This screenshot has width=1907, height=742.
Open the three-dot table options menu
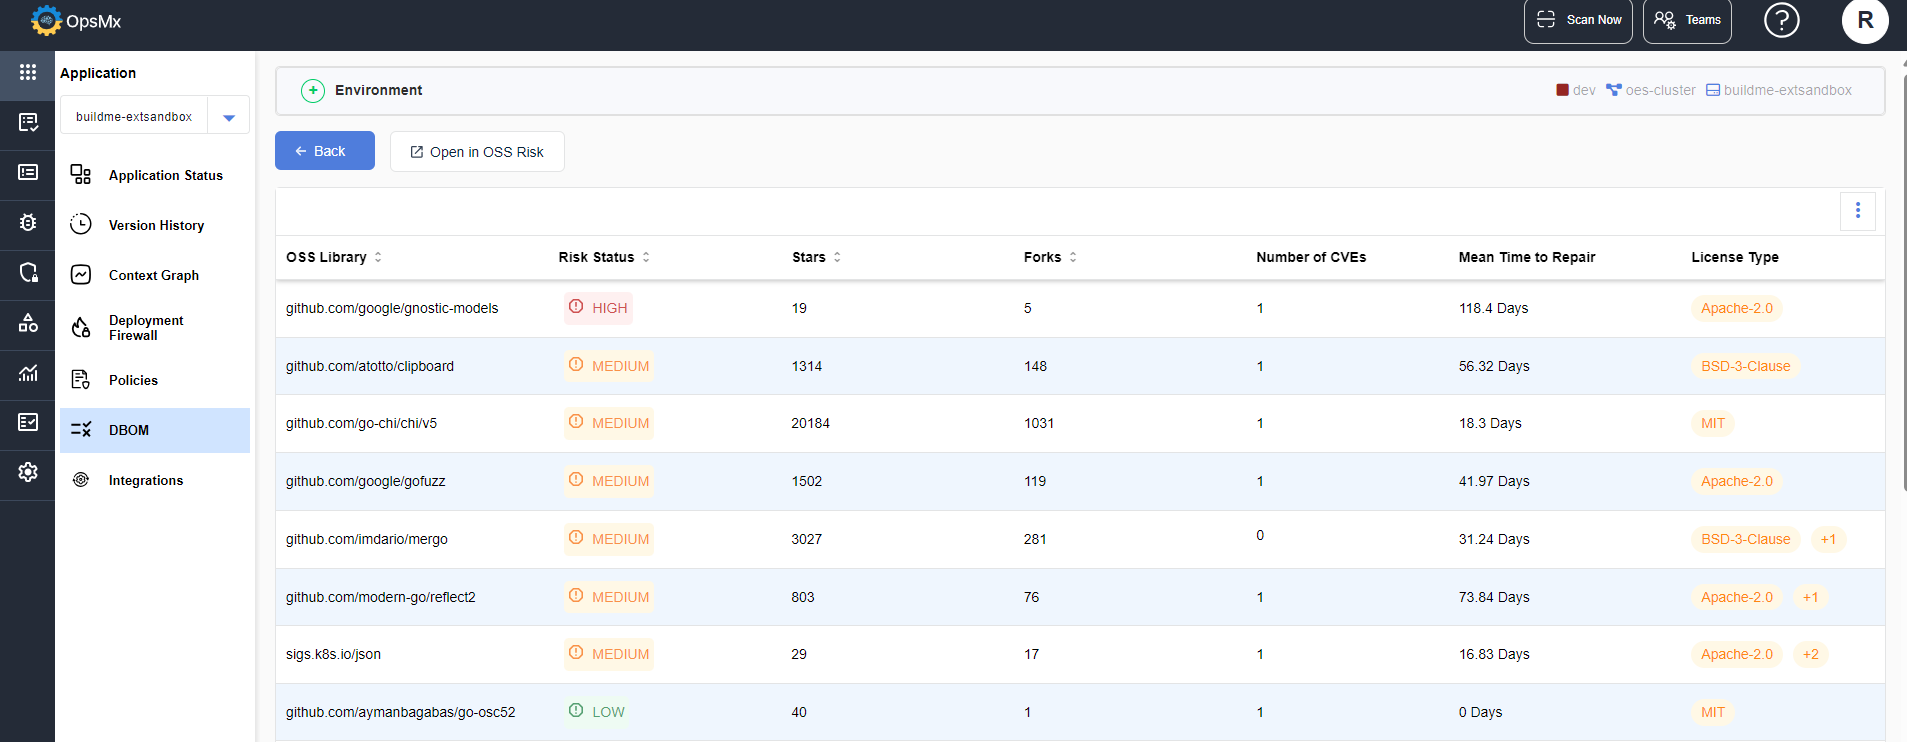click(x=1857, y=211)
